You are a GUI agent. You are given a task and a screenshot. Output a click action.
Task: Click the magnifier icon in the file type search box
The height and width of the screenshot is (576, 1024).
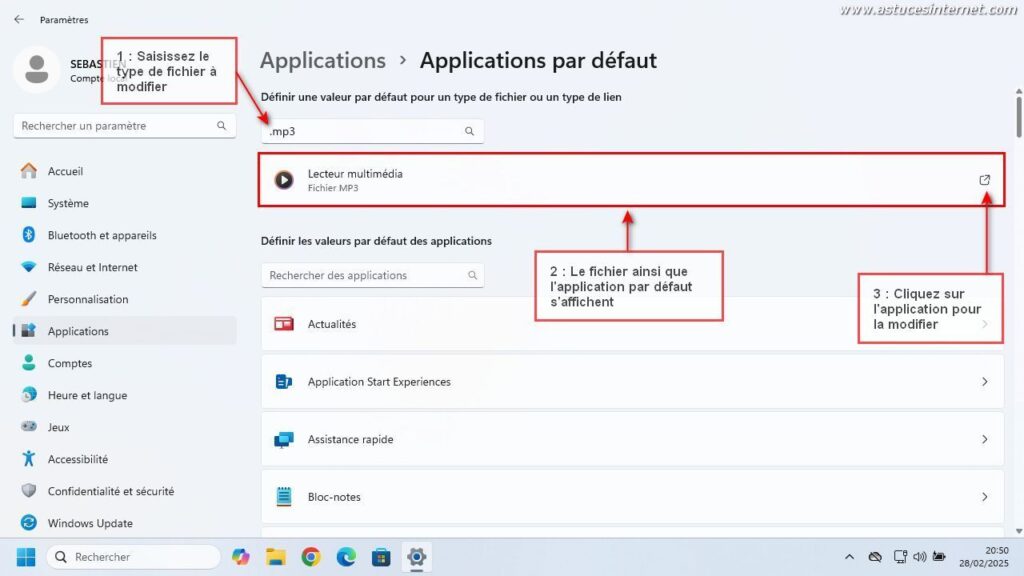(469, 130)
